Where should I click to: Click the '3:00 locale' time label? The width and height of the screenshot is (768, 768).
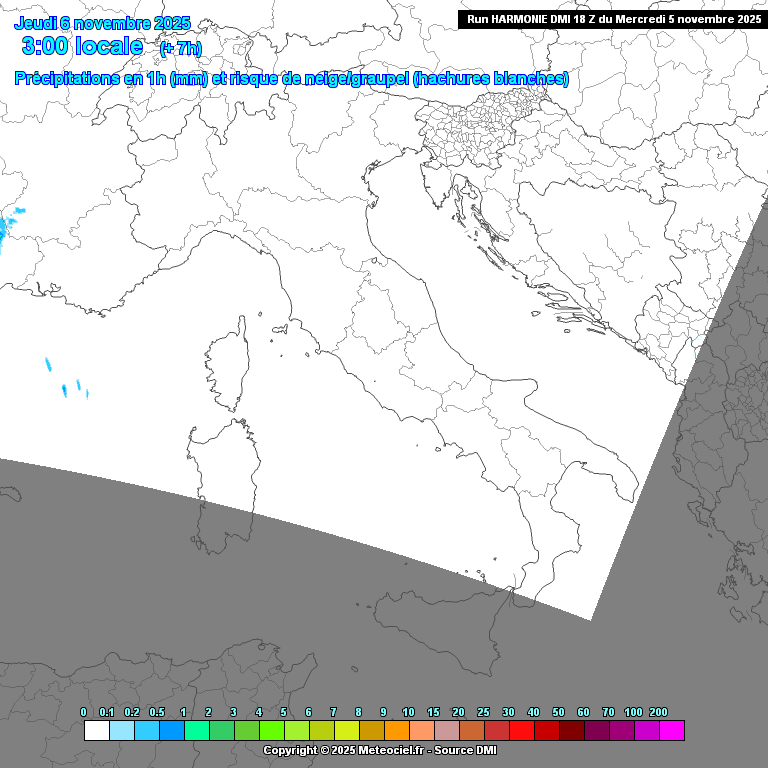tap(82, 46)
